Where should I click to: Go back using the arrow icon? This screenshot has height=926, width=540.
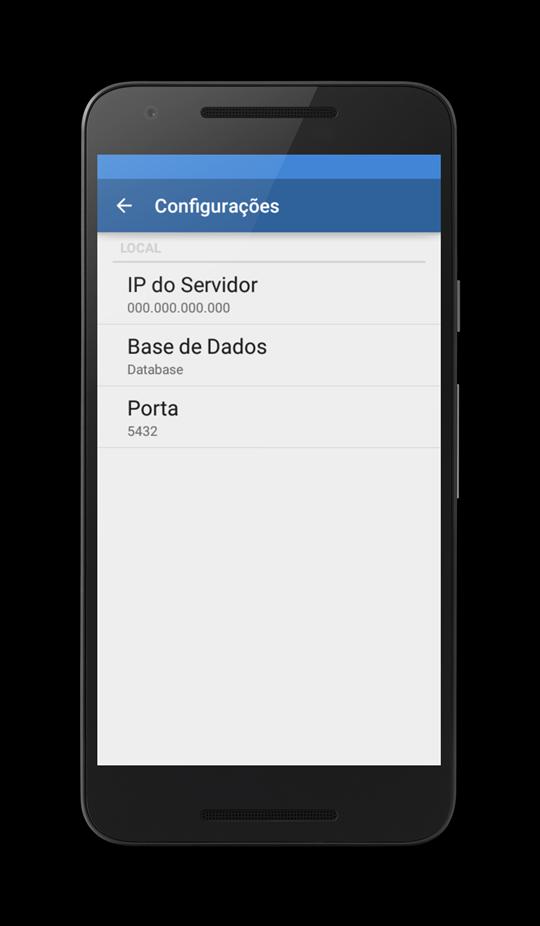click(x=124, y=206)
